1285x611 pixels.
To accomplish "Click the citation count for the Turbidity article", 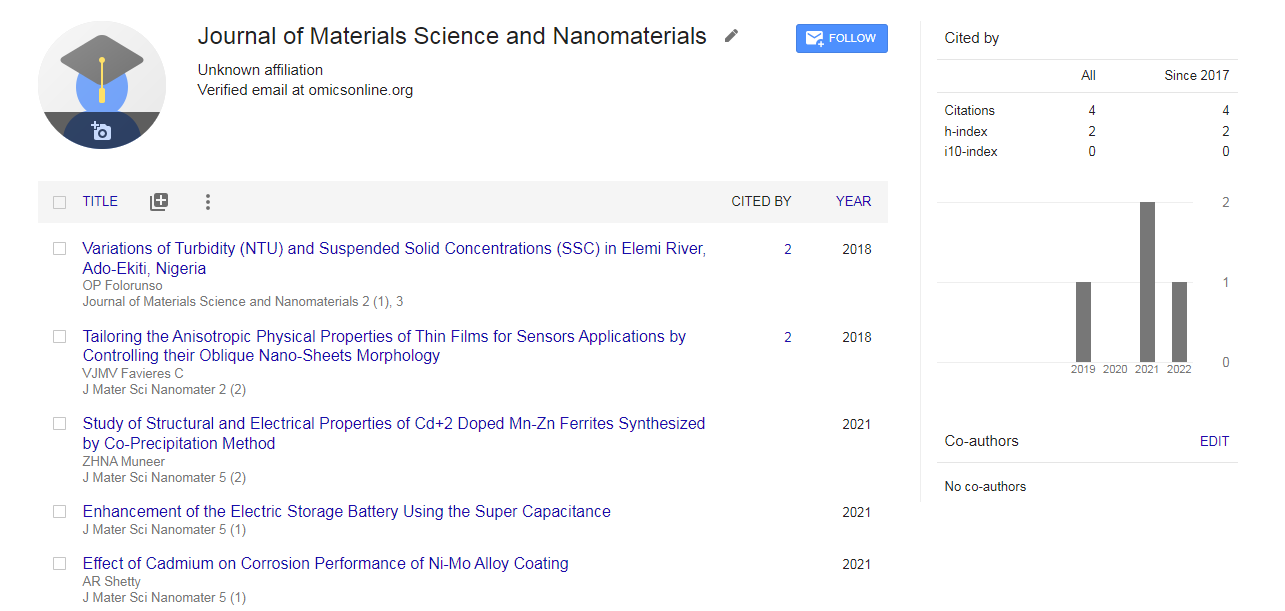I will (x=788, y=249).
